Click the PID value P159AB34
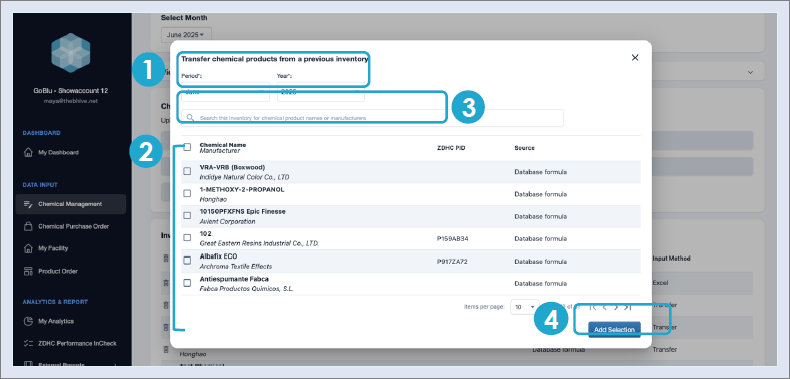The width and height of the screenshot is (790, 379). (452, 238)
